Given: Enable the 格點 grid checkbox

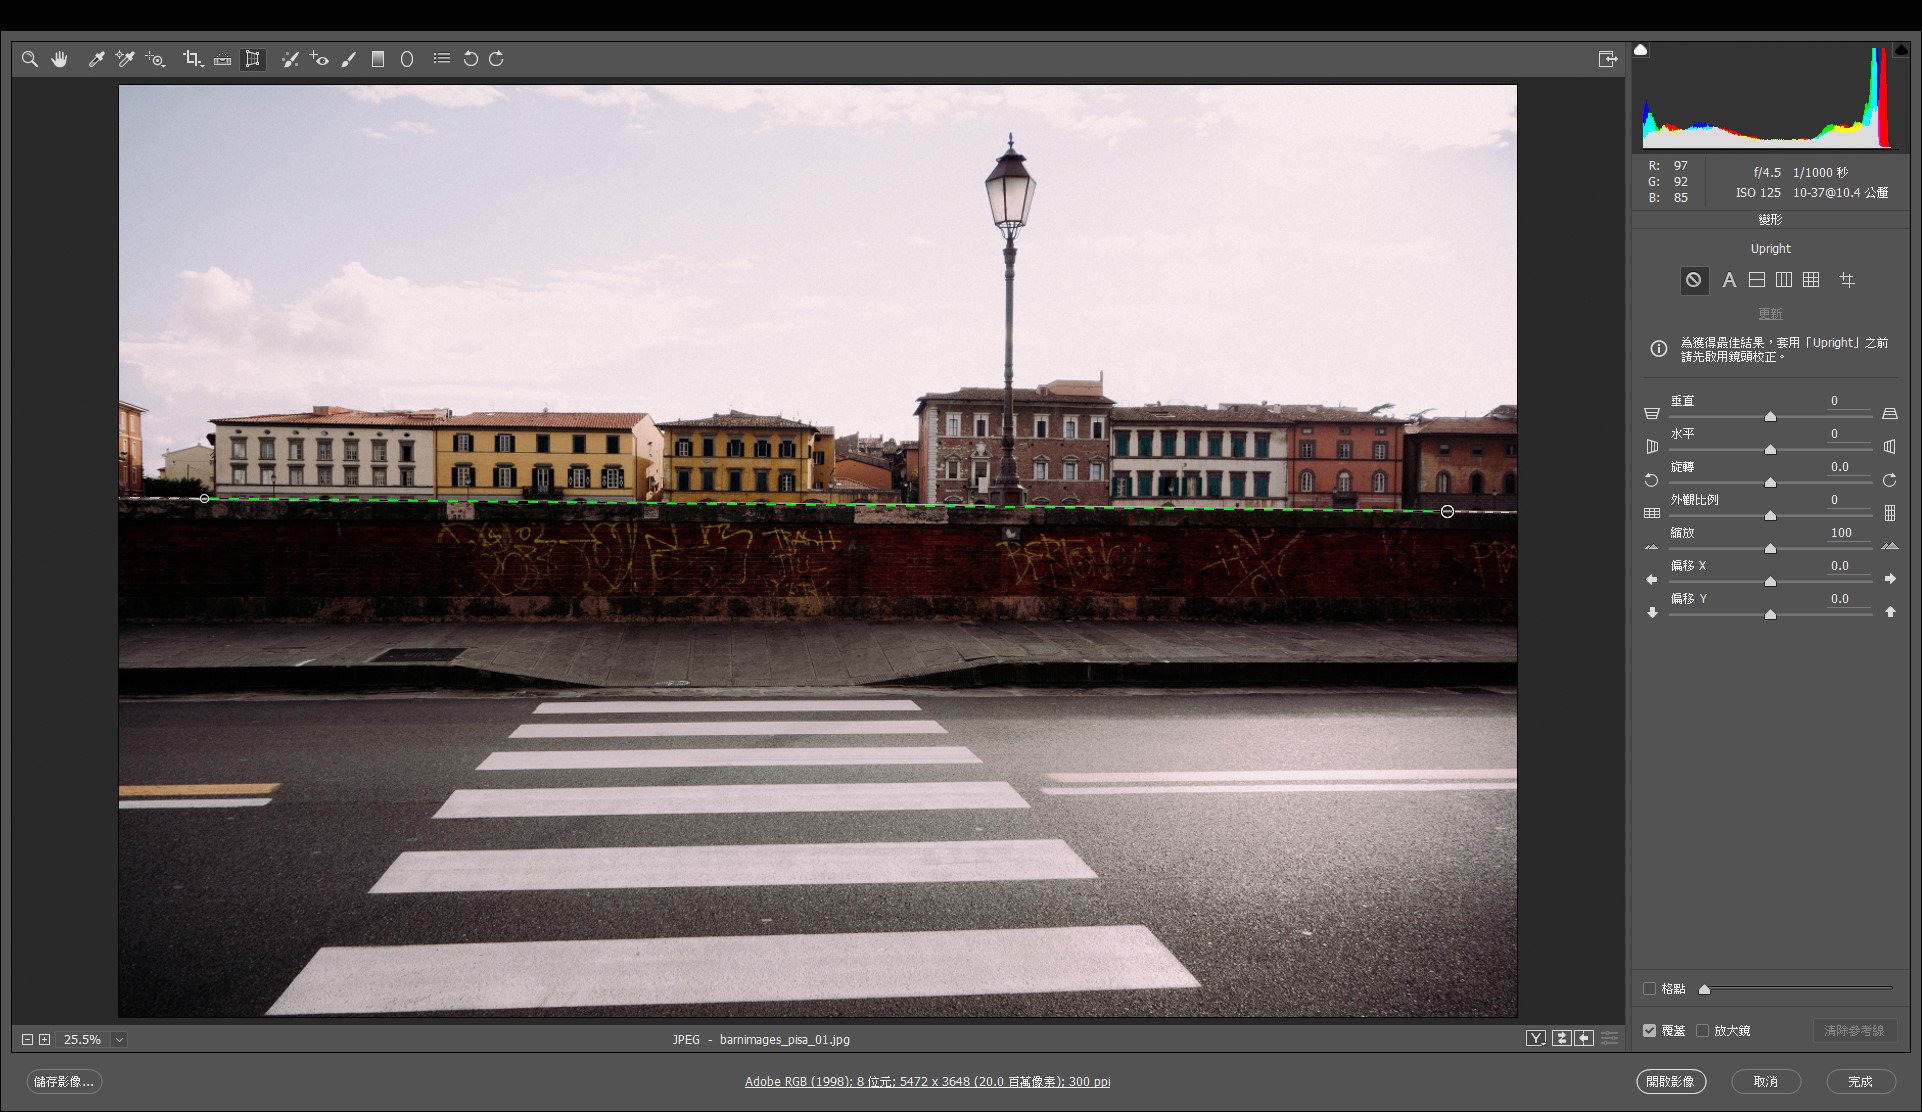Looking at the screenshot, I should 1649,989.
